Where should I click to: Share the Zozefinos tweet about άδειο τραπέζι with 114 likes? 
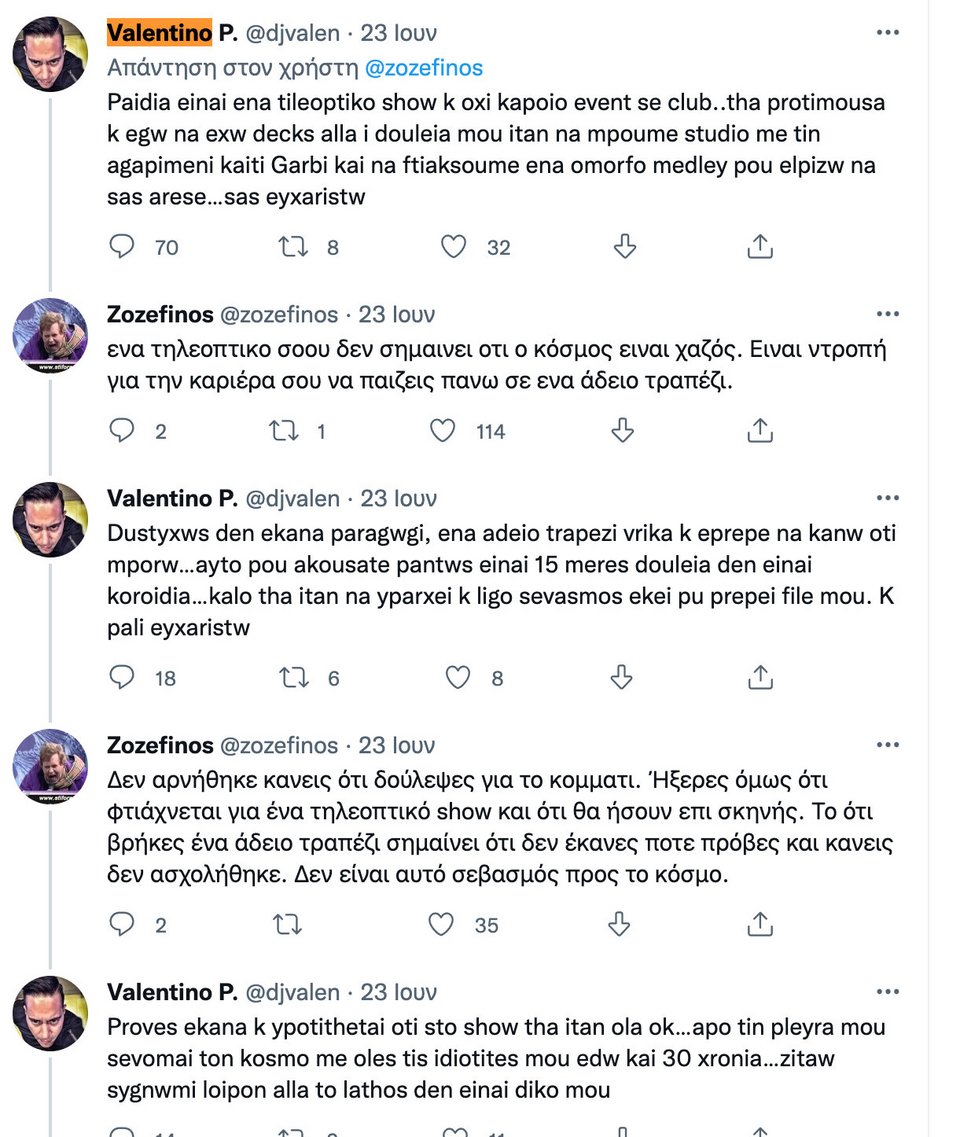click(760, 431)
